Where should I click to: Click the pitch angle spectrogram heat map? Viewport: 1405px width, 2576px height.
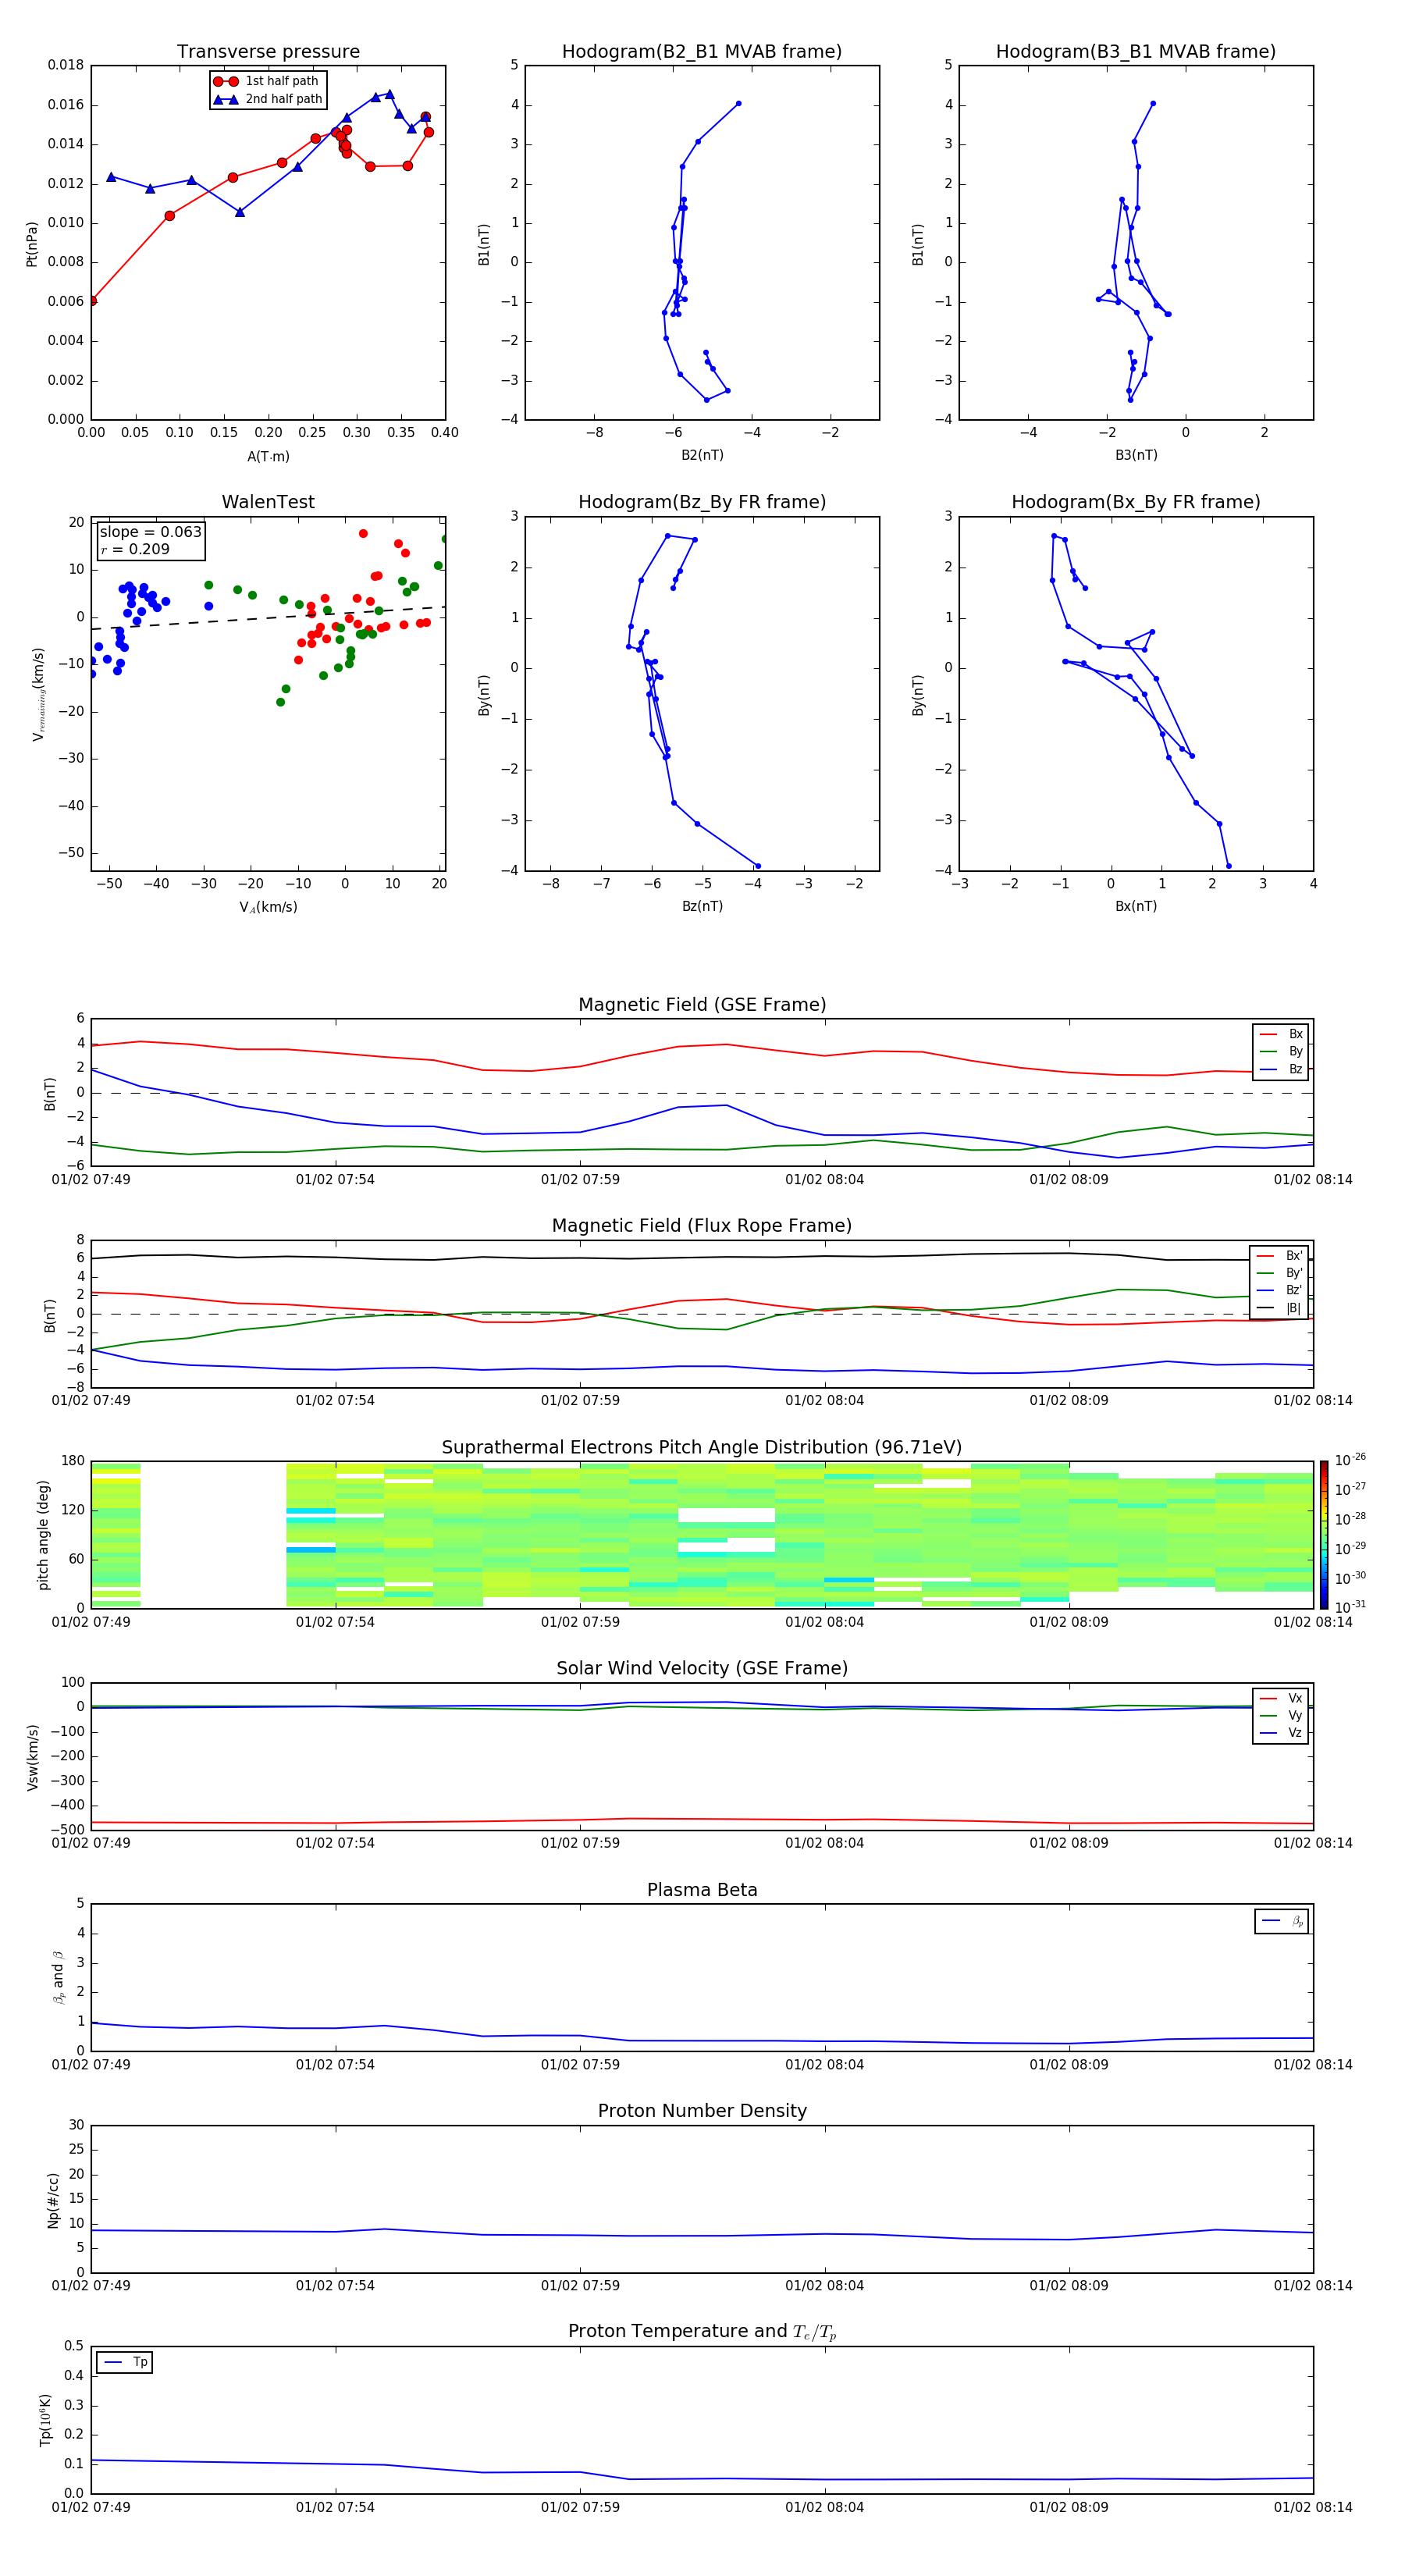click(702, 1535)
